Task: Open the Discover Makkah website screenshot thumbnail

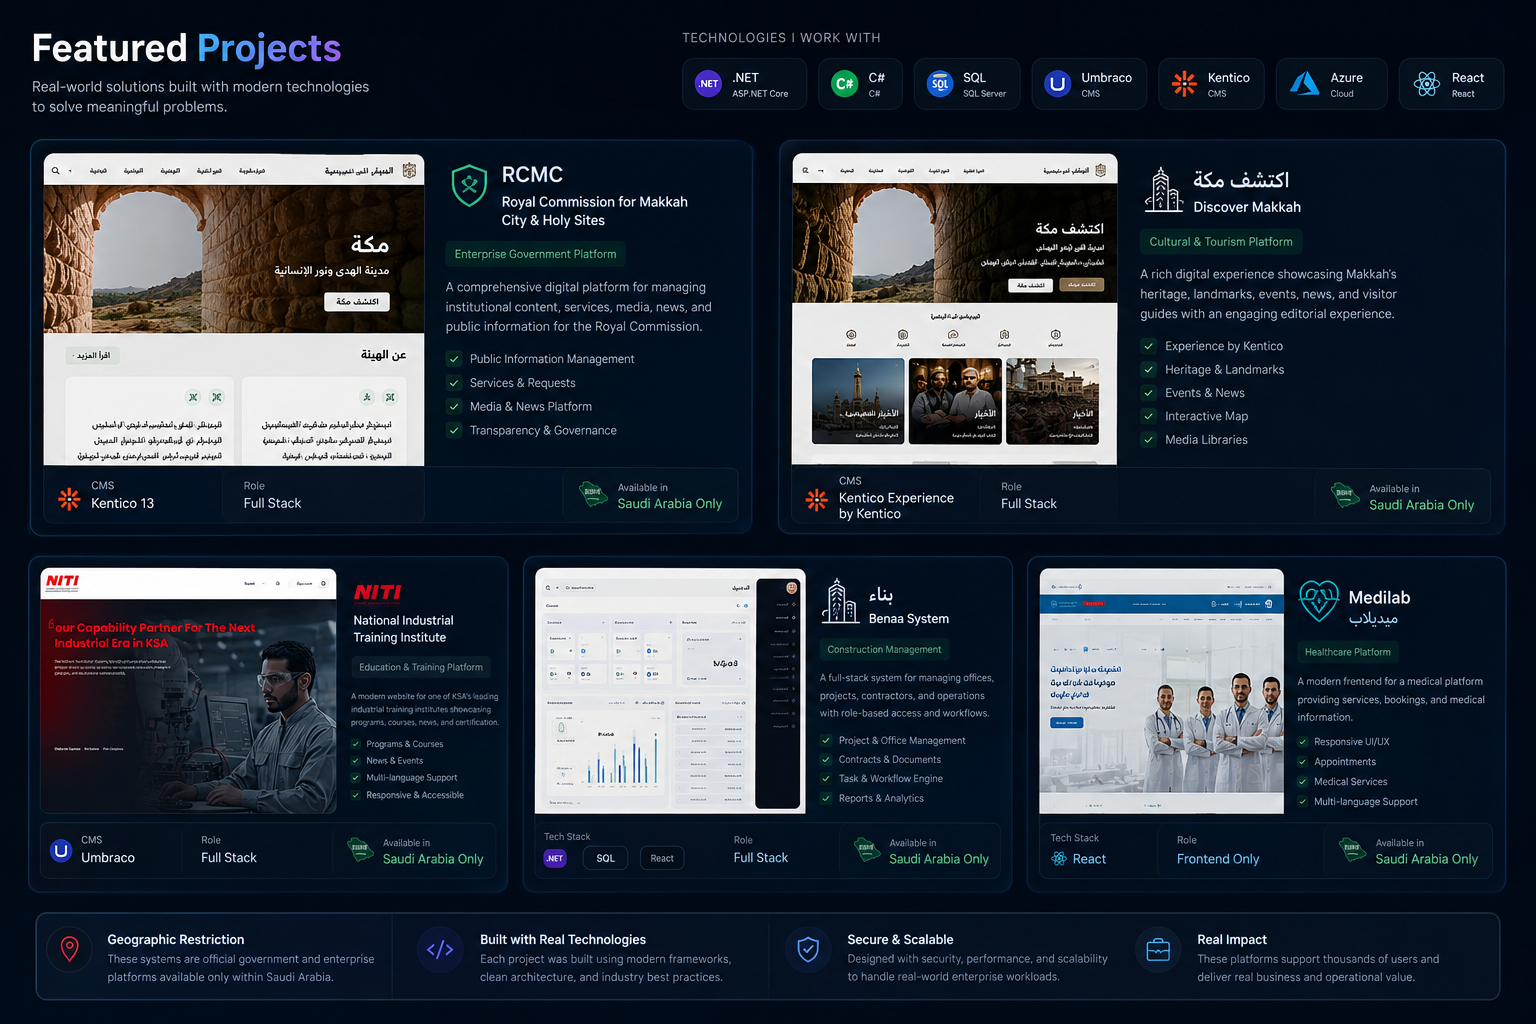Action: pyautogui.click(x=955, y=309)
